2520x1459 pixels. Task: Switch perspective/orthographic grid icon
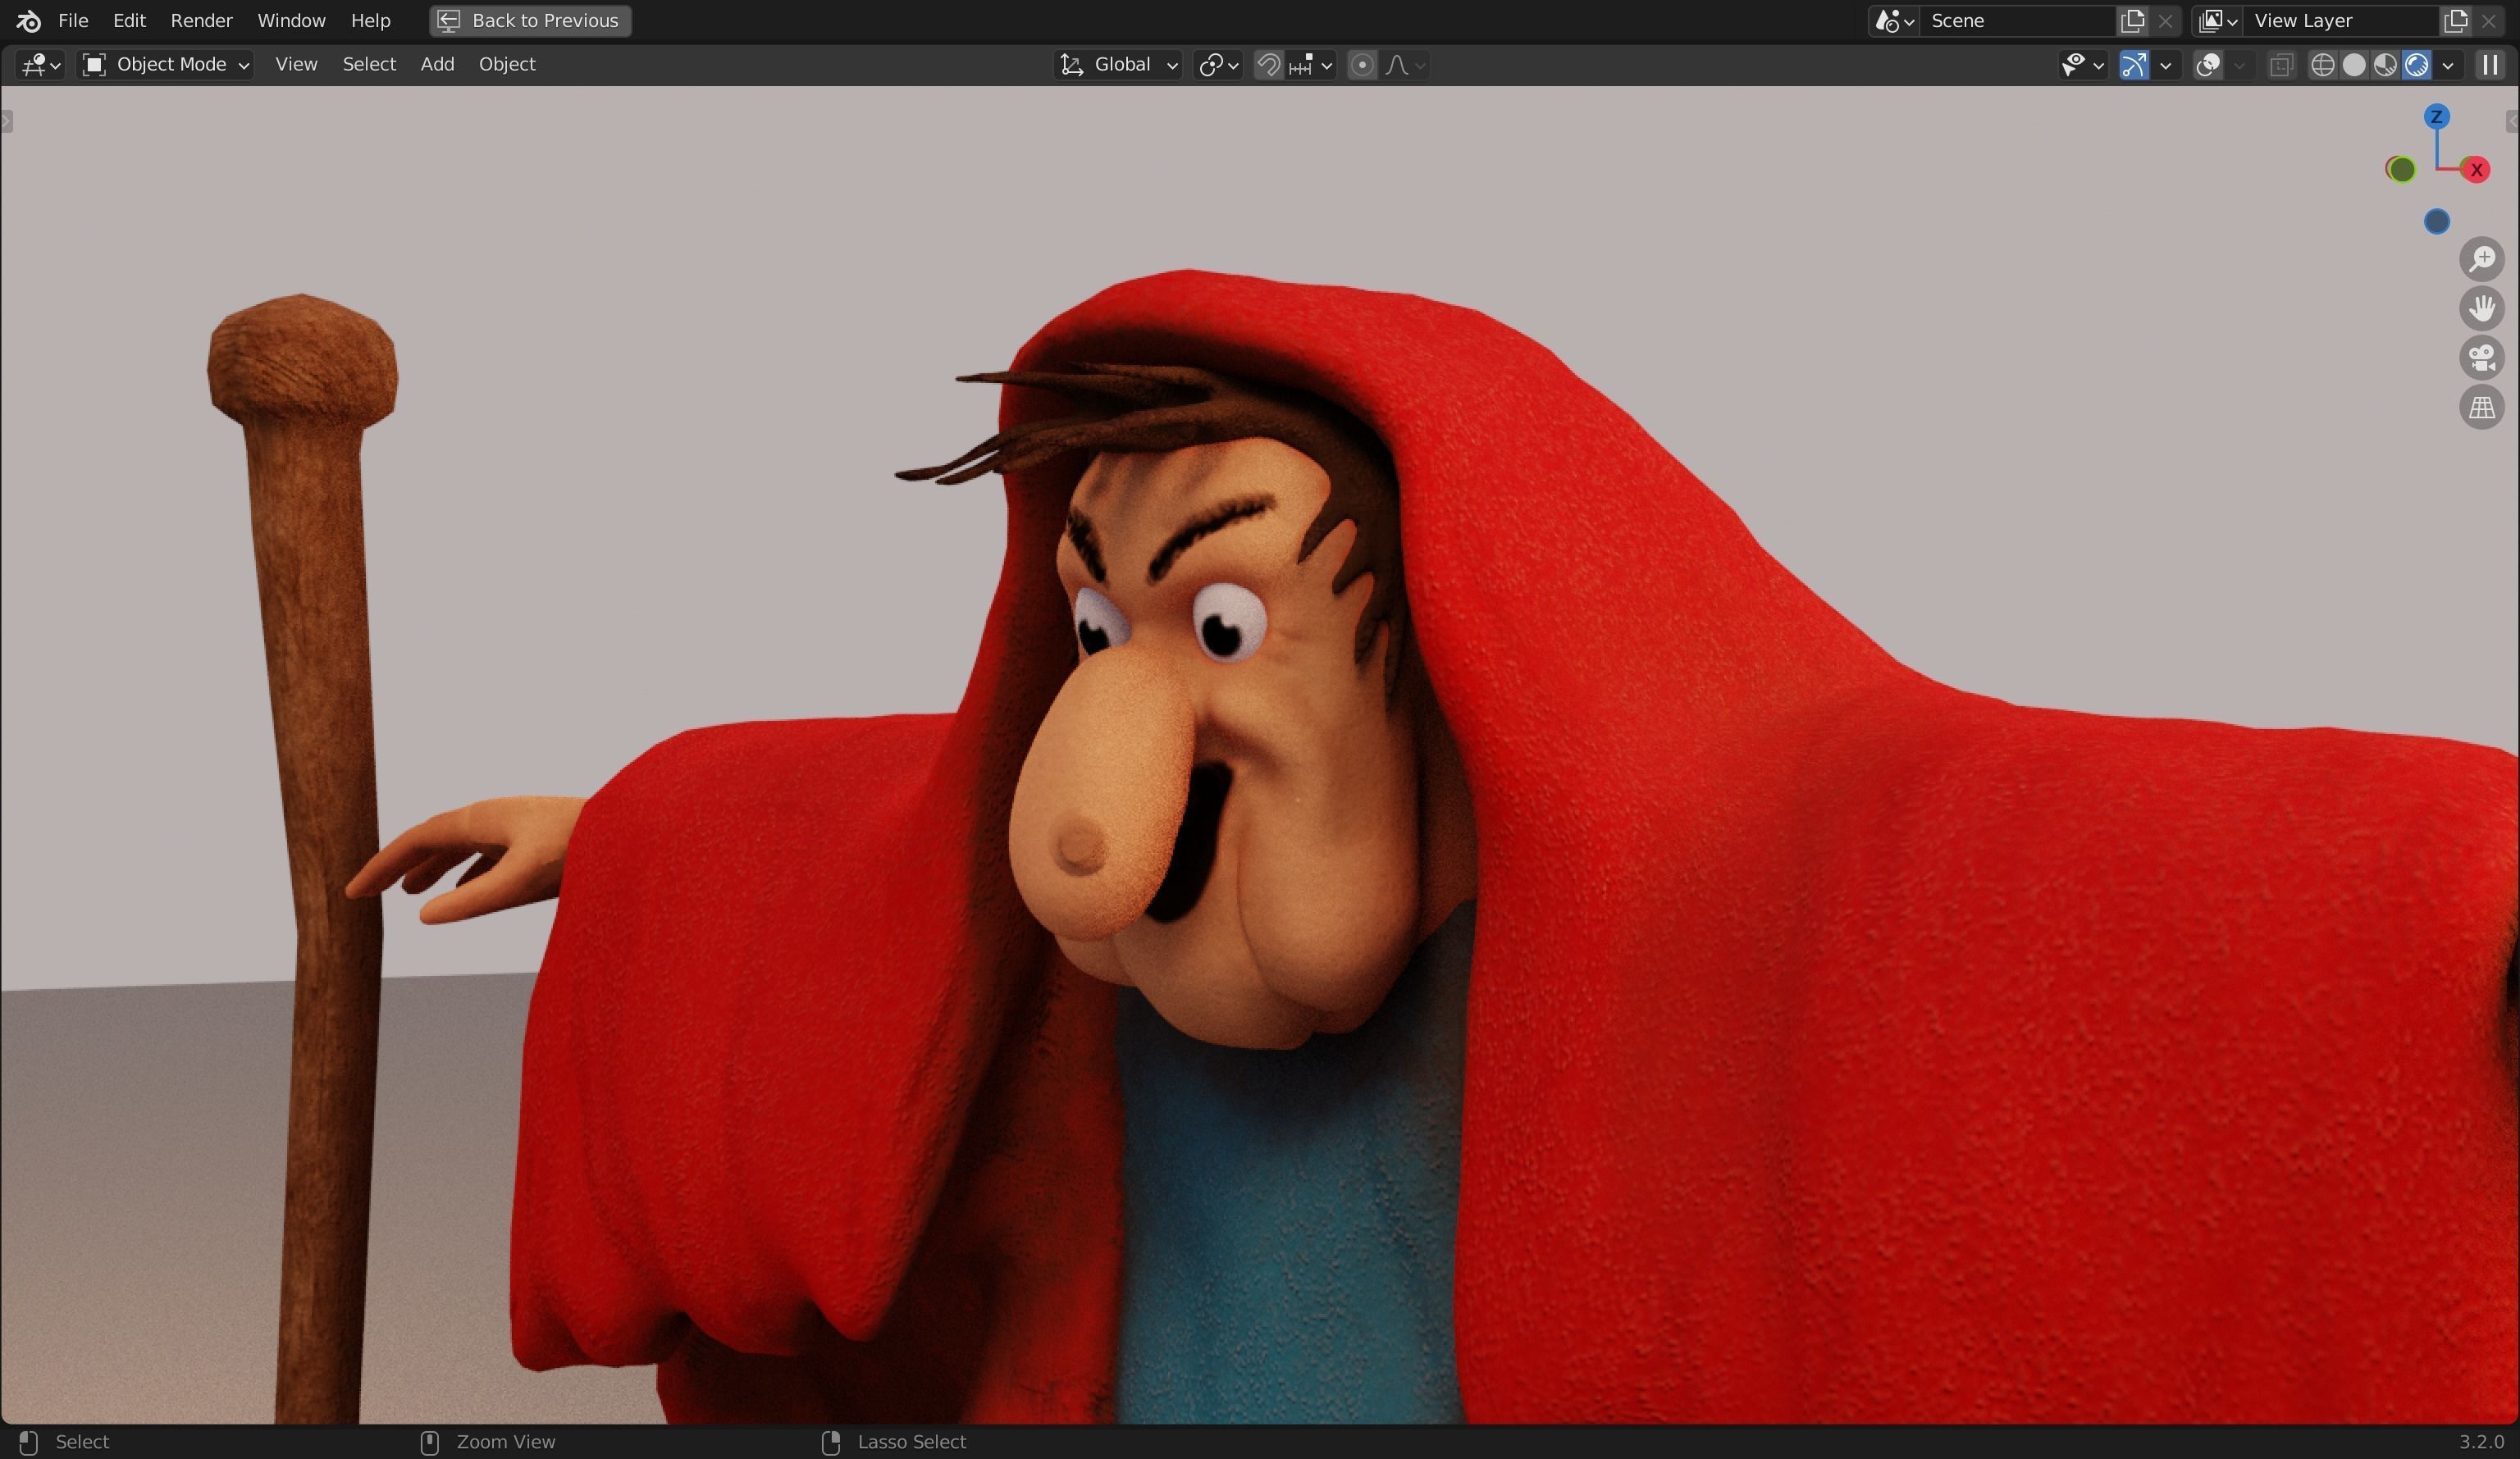2481,408
